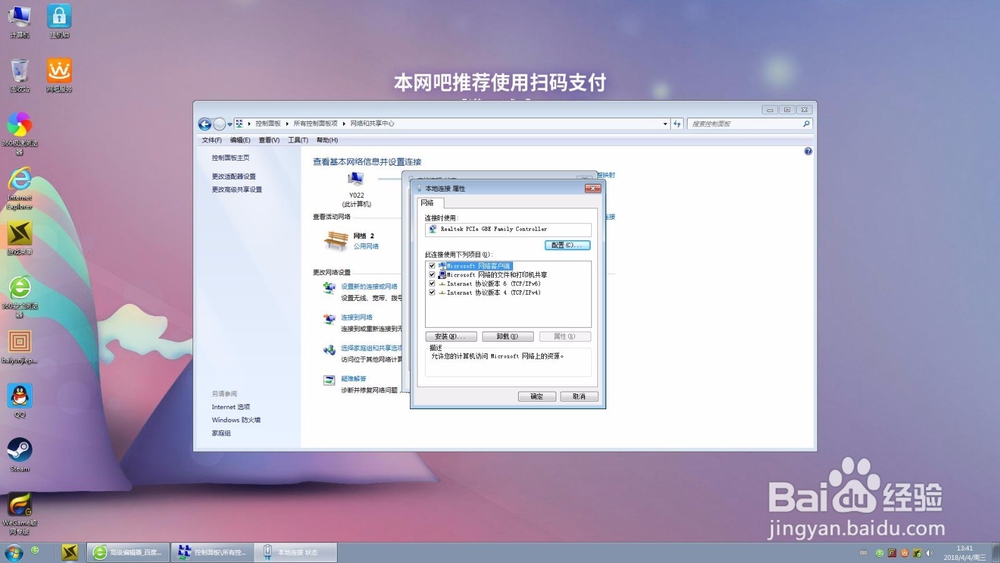Image resolution: width=1000 pixels, height=563 pixels.
Task: Open 更改高级共享设置 link
Action: [237, 189]
